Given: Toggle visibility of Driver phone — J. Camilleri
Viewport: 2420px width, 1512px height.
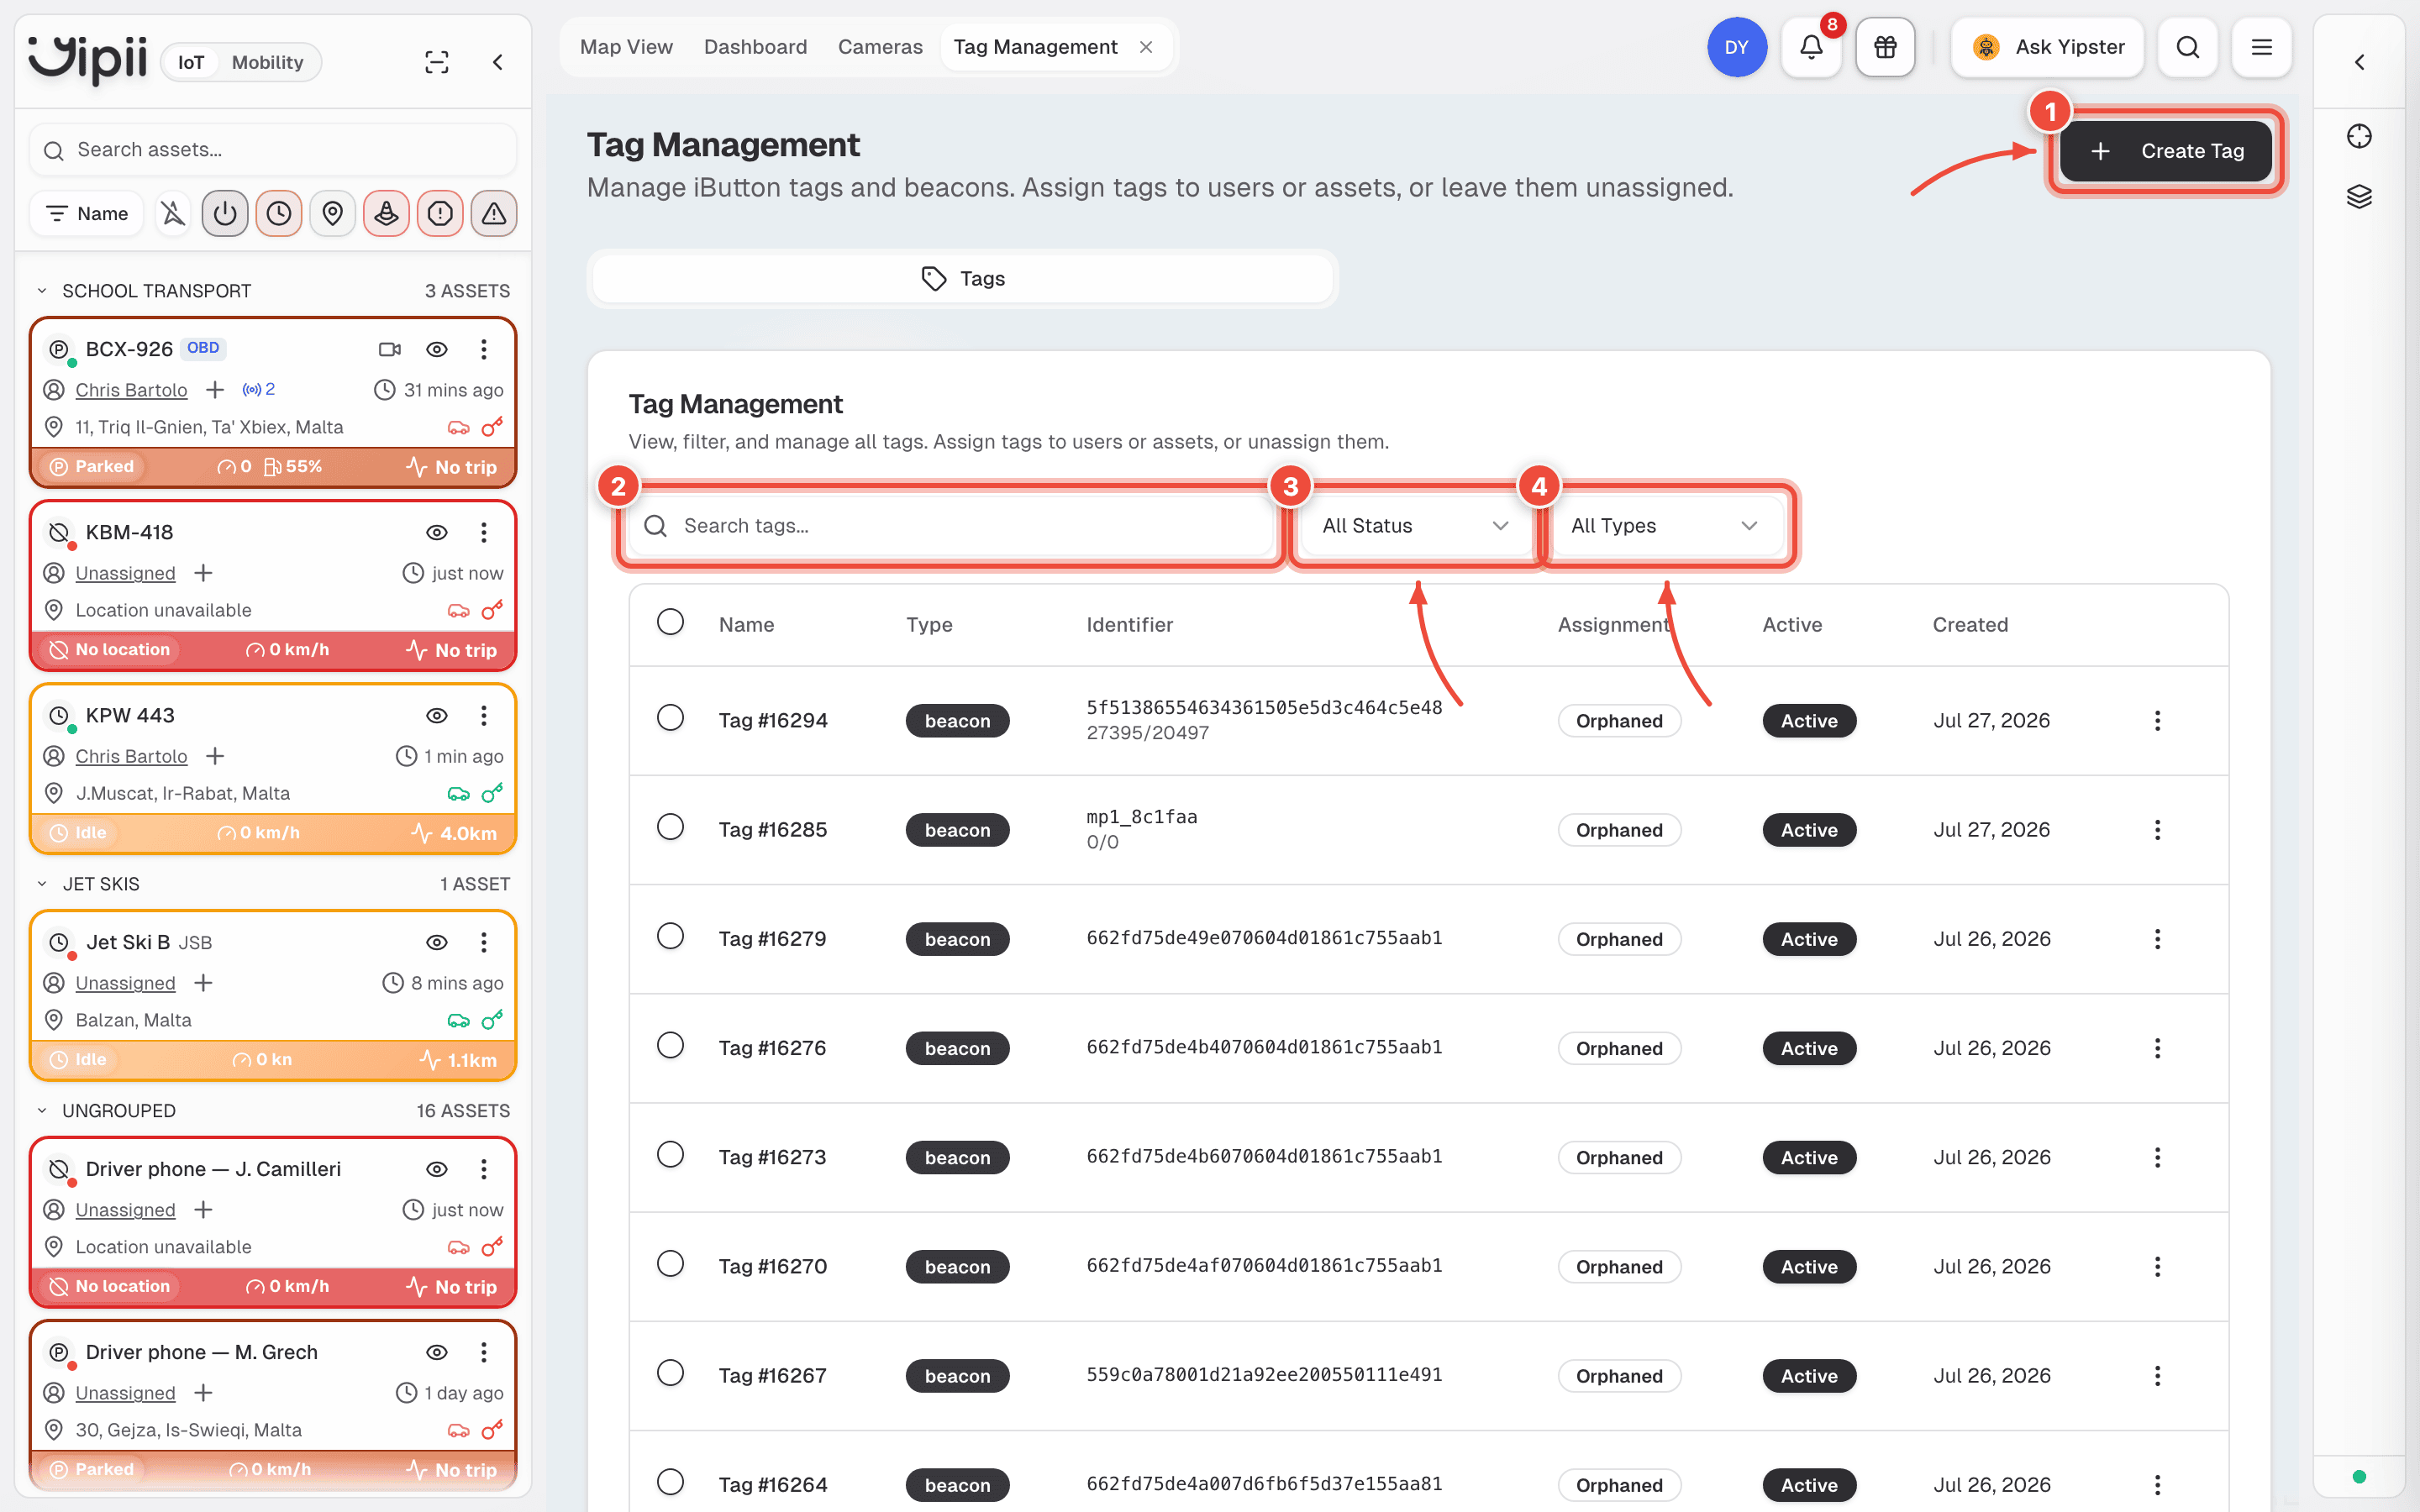Looking at the screenshot, I should pyautogui.click(x=437, y=1169).
